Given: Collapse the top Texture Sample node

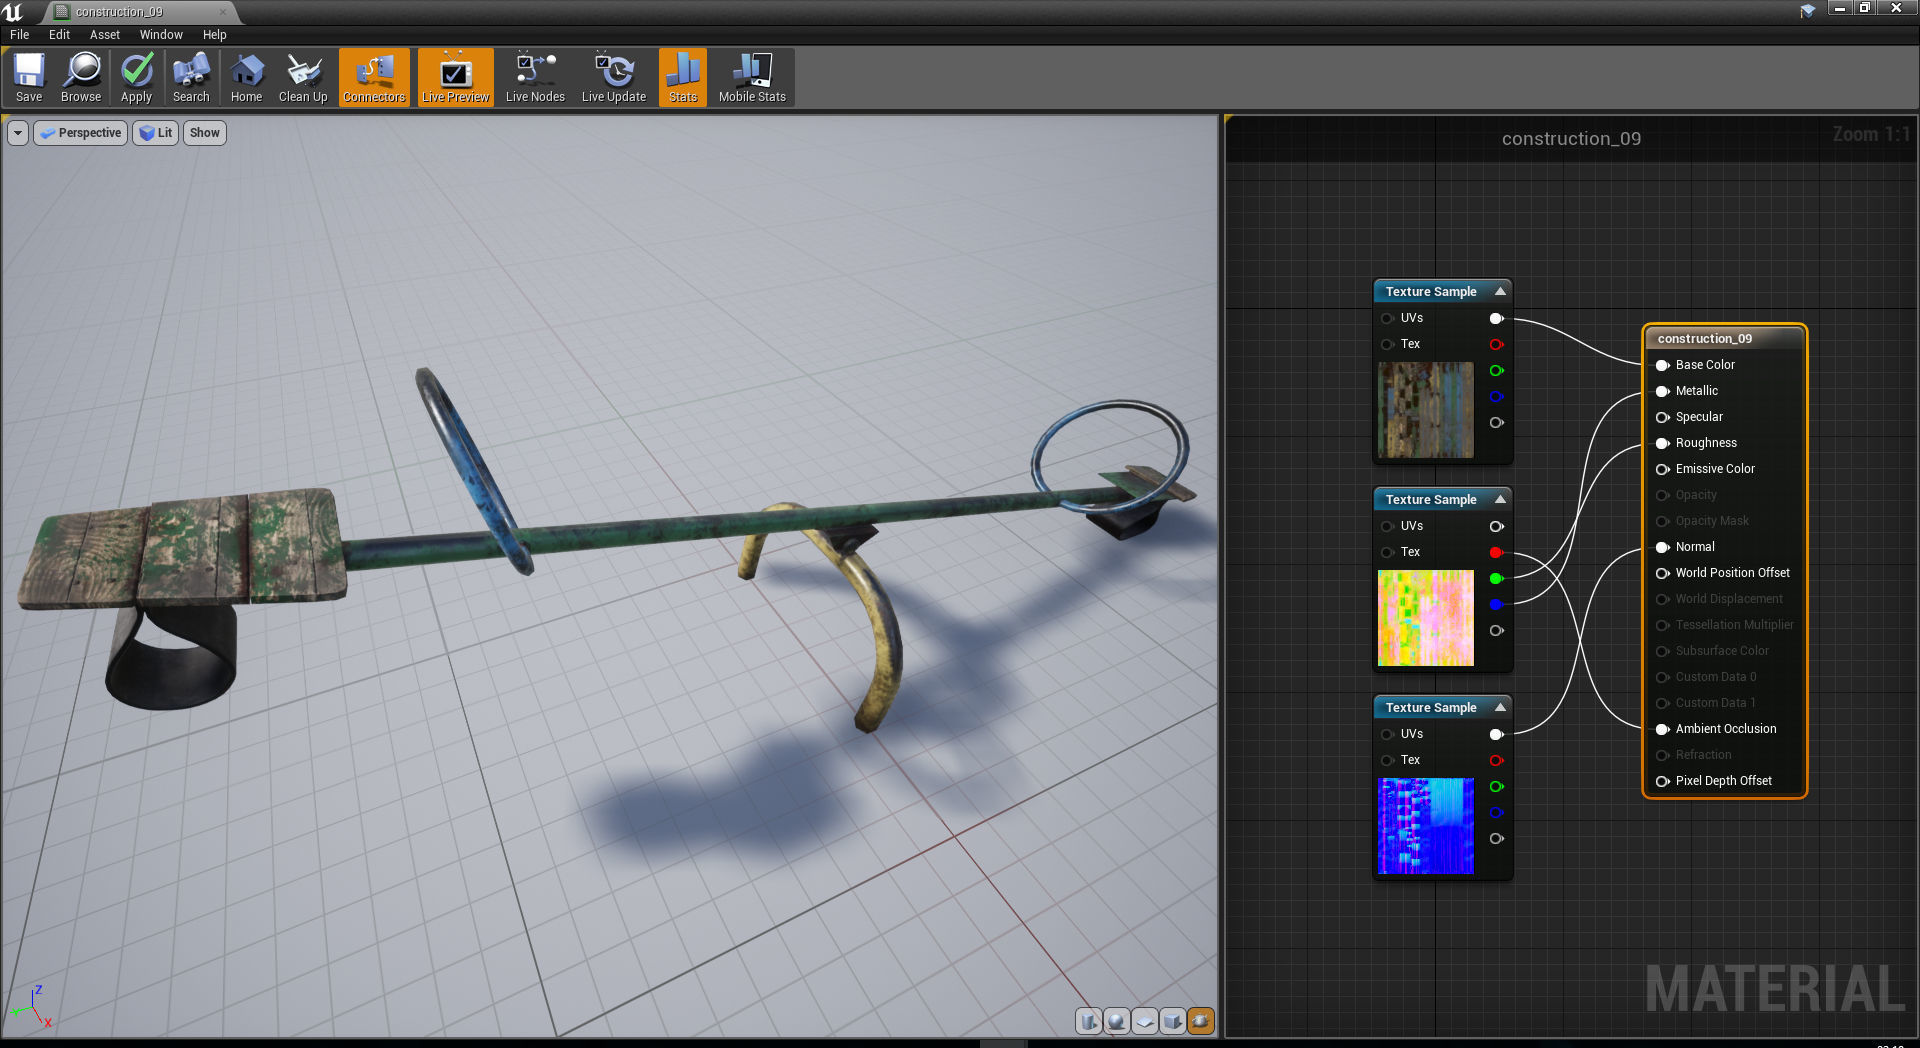Looking at the screenshot, I should coord(1500,291).
